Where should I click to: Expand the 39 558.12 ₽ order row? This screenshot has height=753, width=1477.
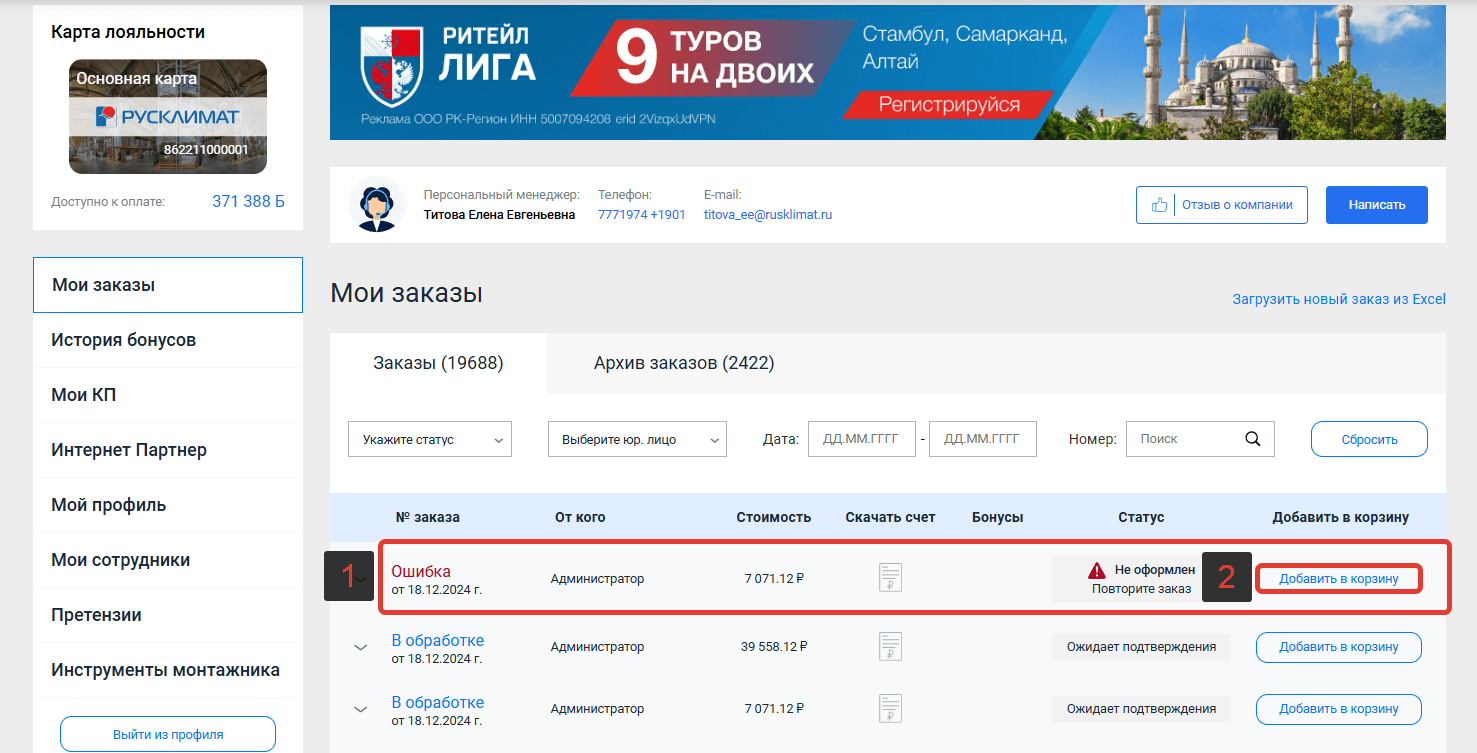tap(361, 647)
